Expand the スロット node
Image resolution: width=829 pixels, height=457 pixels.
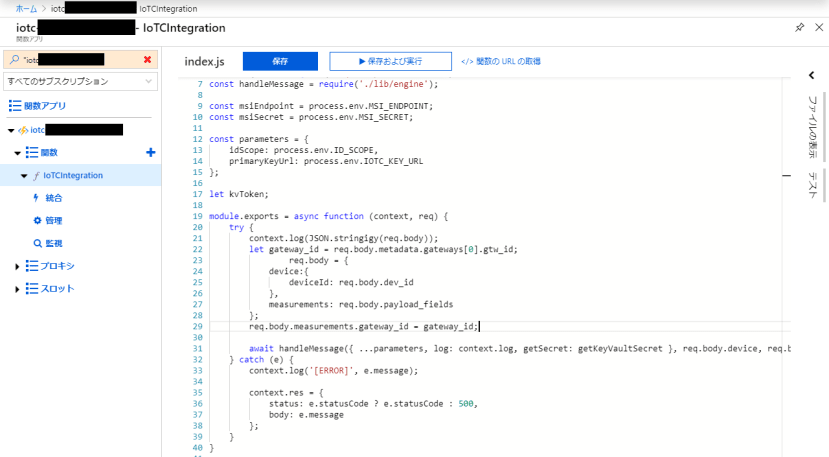[x=17, y=289]
